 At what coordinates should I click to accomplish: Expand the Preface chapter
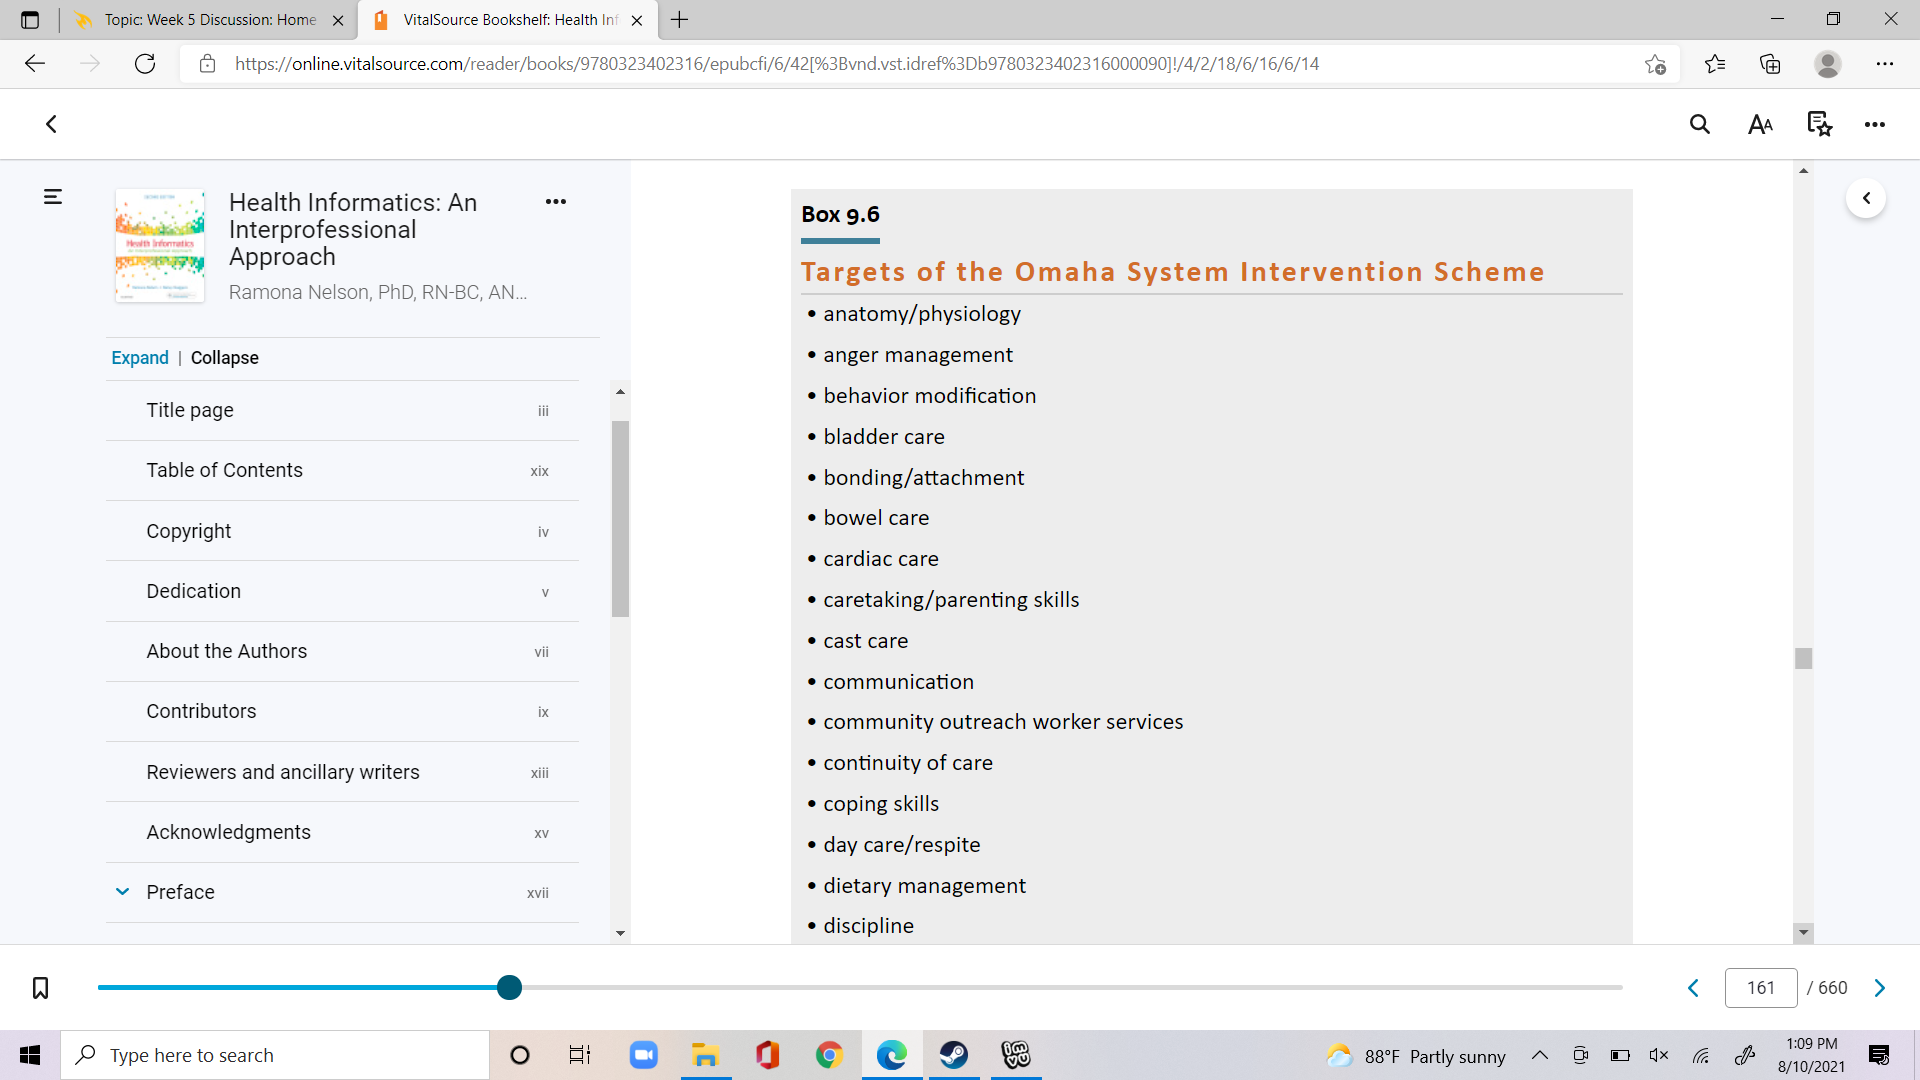(x=122, y=892)
